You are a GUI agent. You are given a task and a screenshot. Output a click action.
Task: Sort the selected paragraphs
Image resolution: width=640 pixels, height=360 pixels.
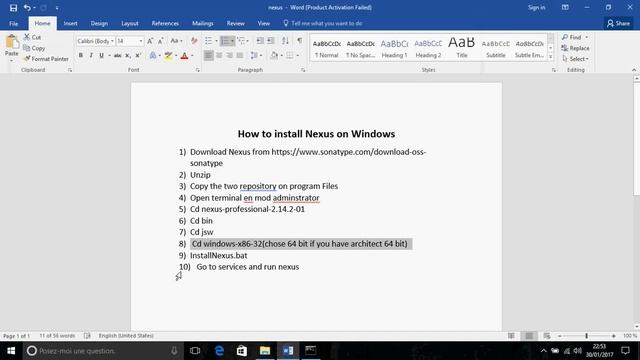coord(285,41)
